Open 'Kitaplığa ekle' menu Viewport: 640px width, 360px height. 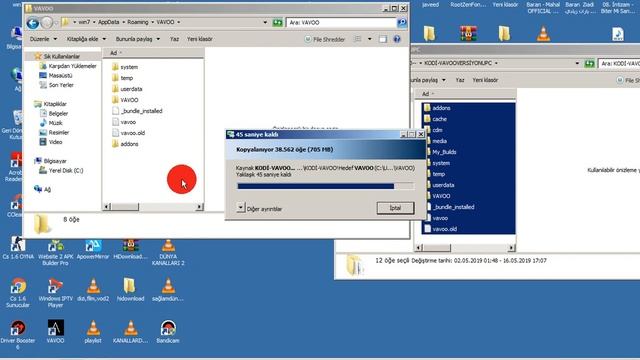pyautogui.click(x=86, y=39)
